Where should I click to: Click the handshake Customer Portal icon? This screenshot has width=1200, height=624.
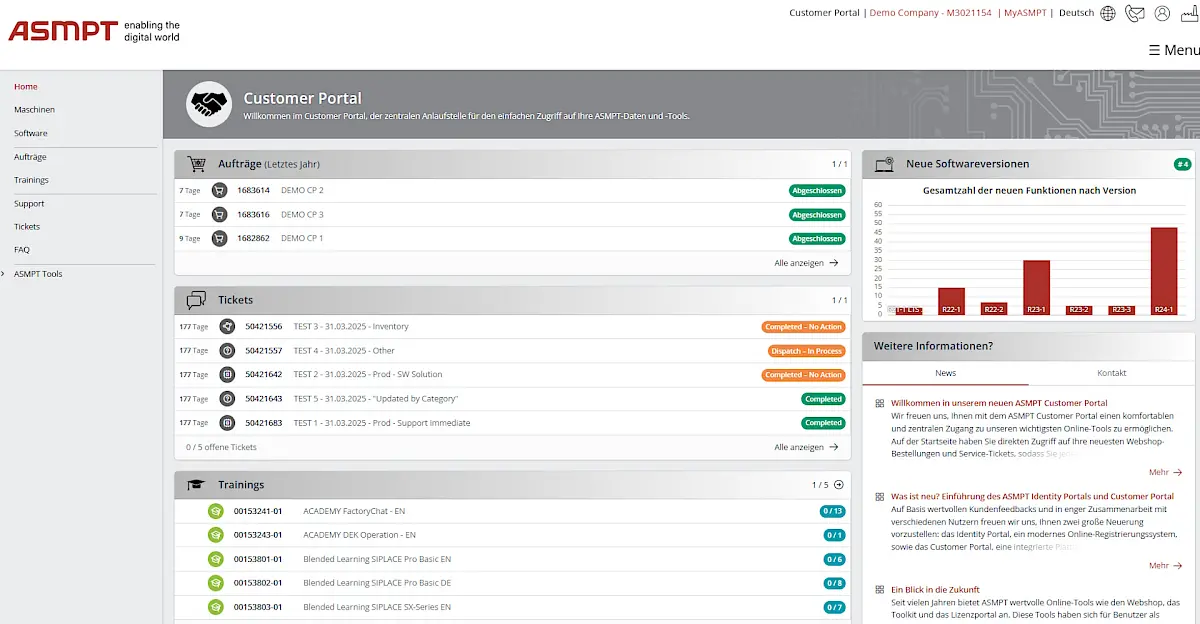pos(208,104)
